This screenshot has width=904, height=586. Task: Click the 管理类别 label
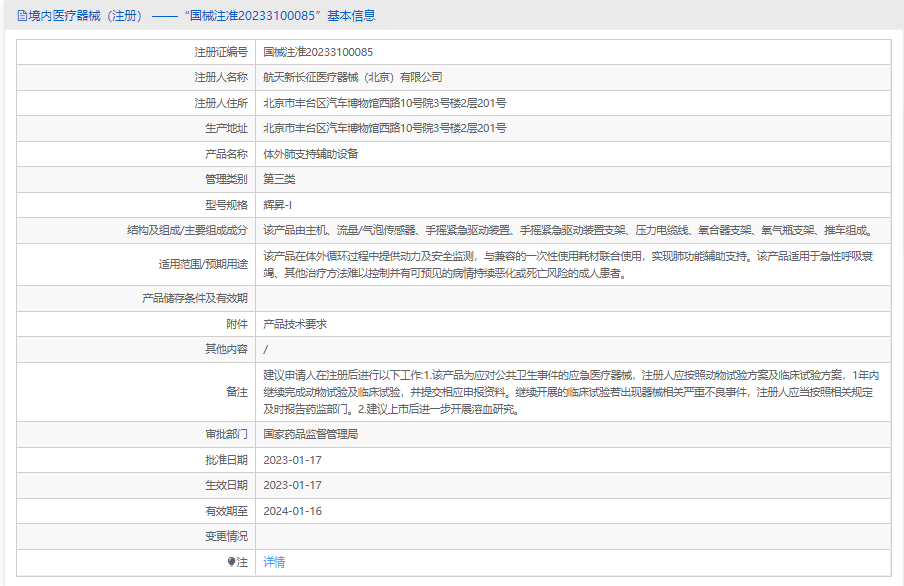[x=226, y=179]
